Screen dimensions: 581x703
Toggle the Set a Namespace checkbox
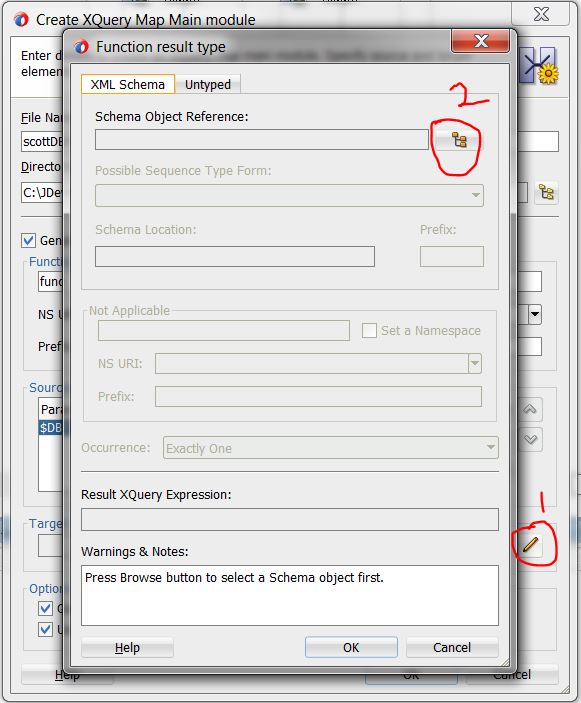click(369, 330)
